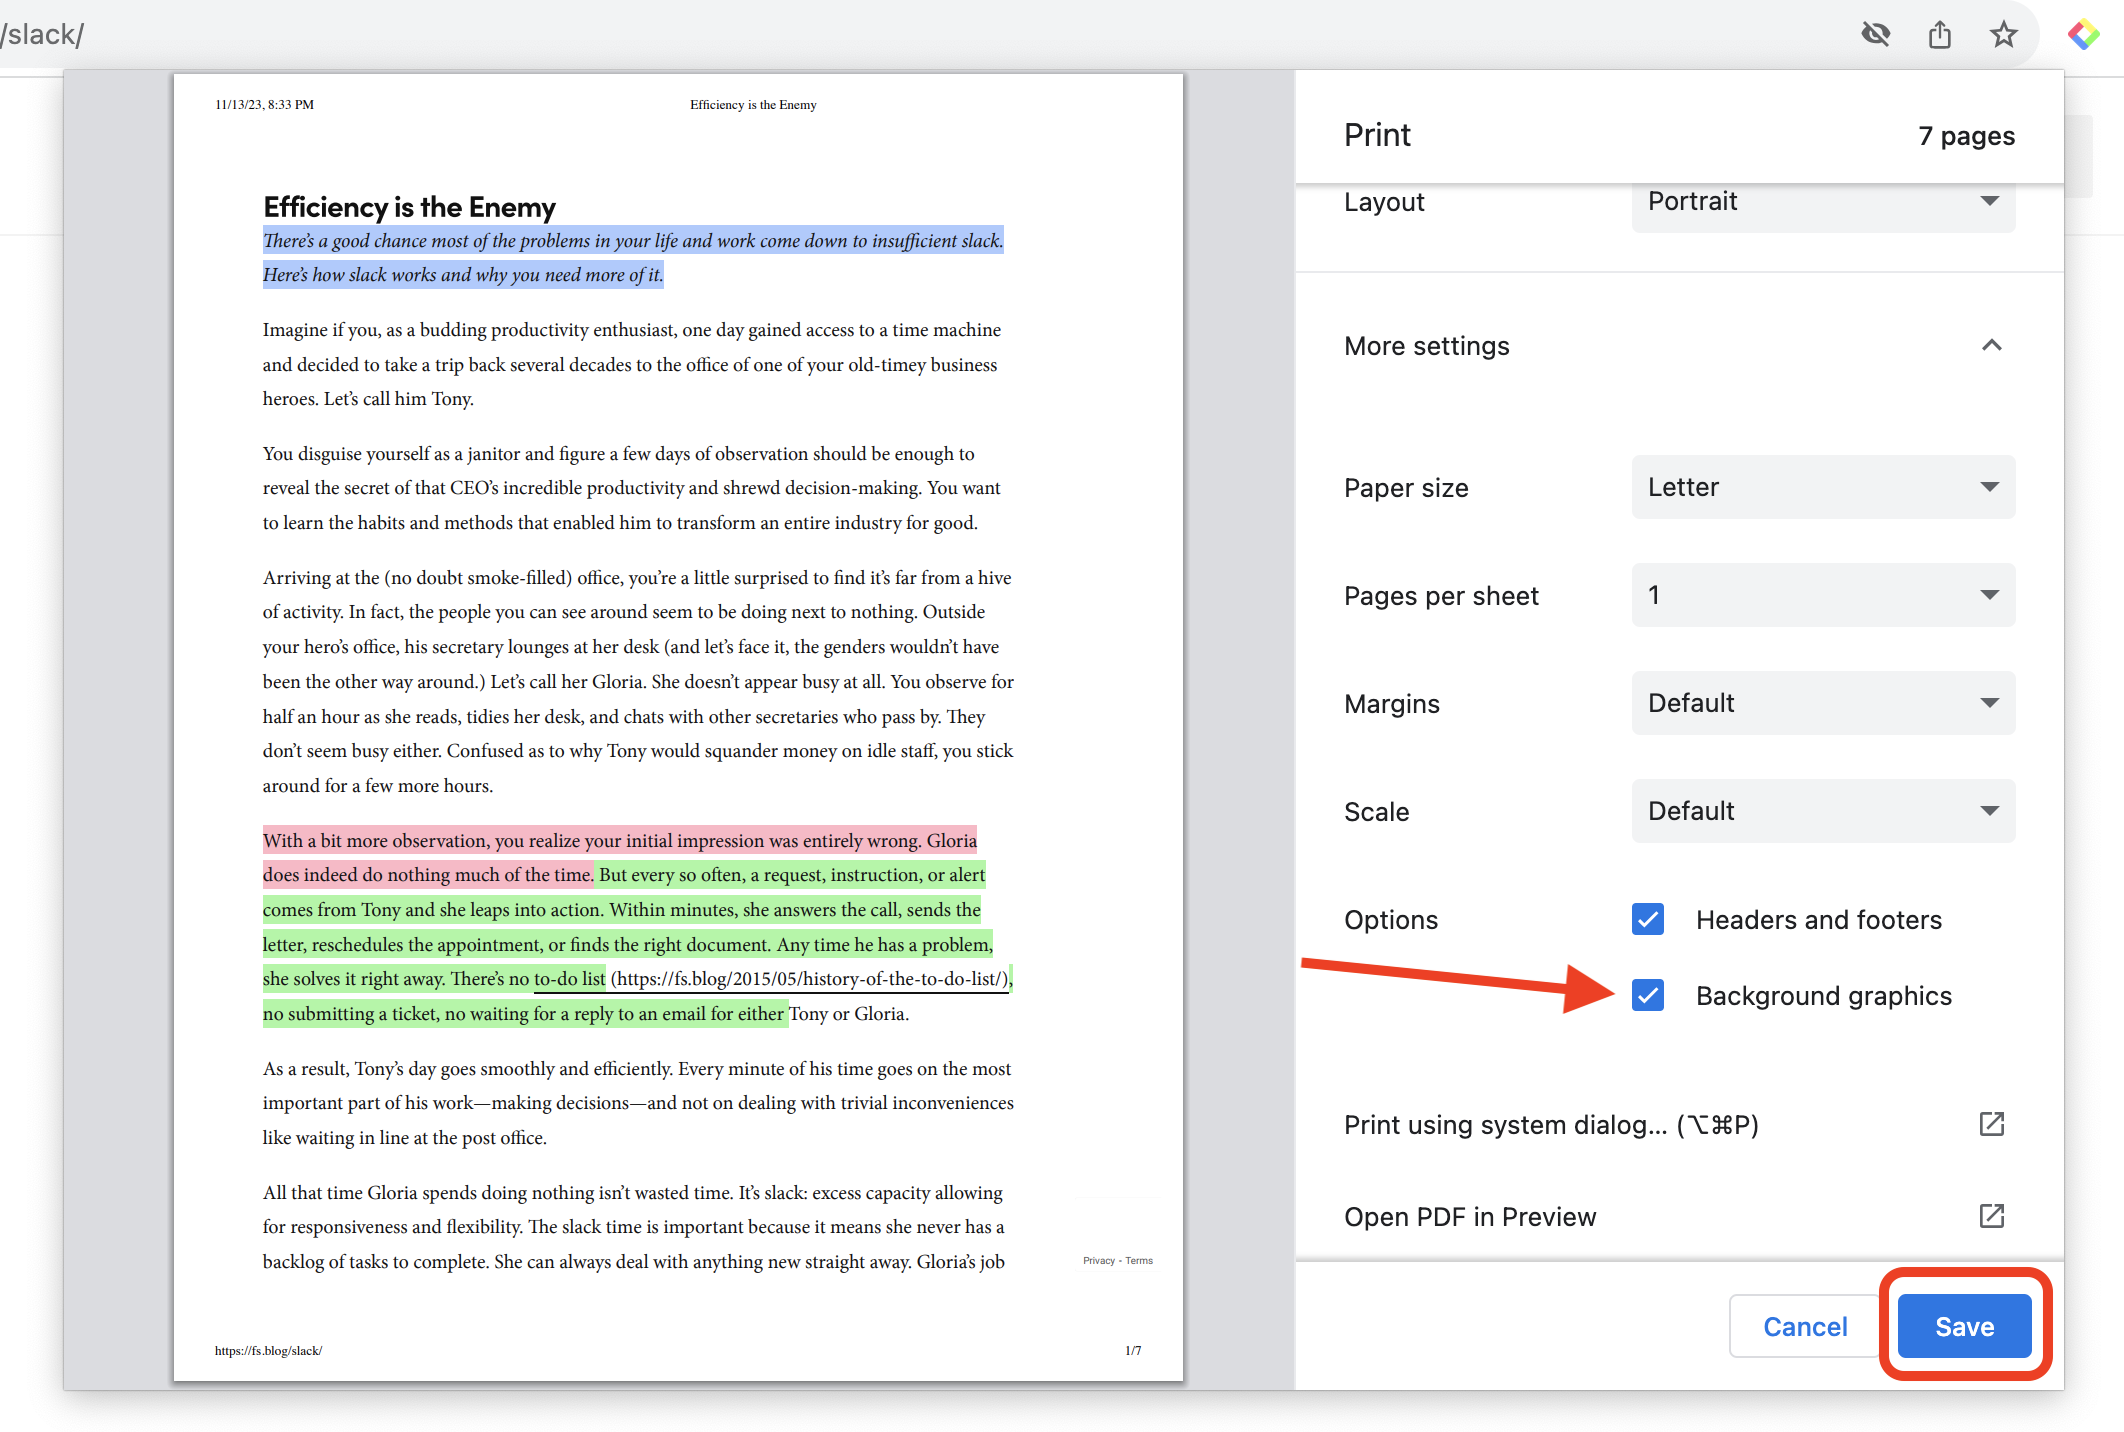Screen dimensions: 2124x1432
Task: Click the 'Pages per sheet' label
Action: (x=1440, y=596)
